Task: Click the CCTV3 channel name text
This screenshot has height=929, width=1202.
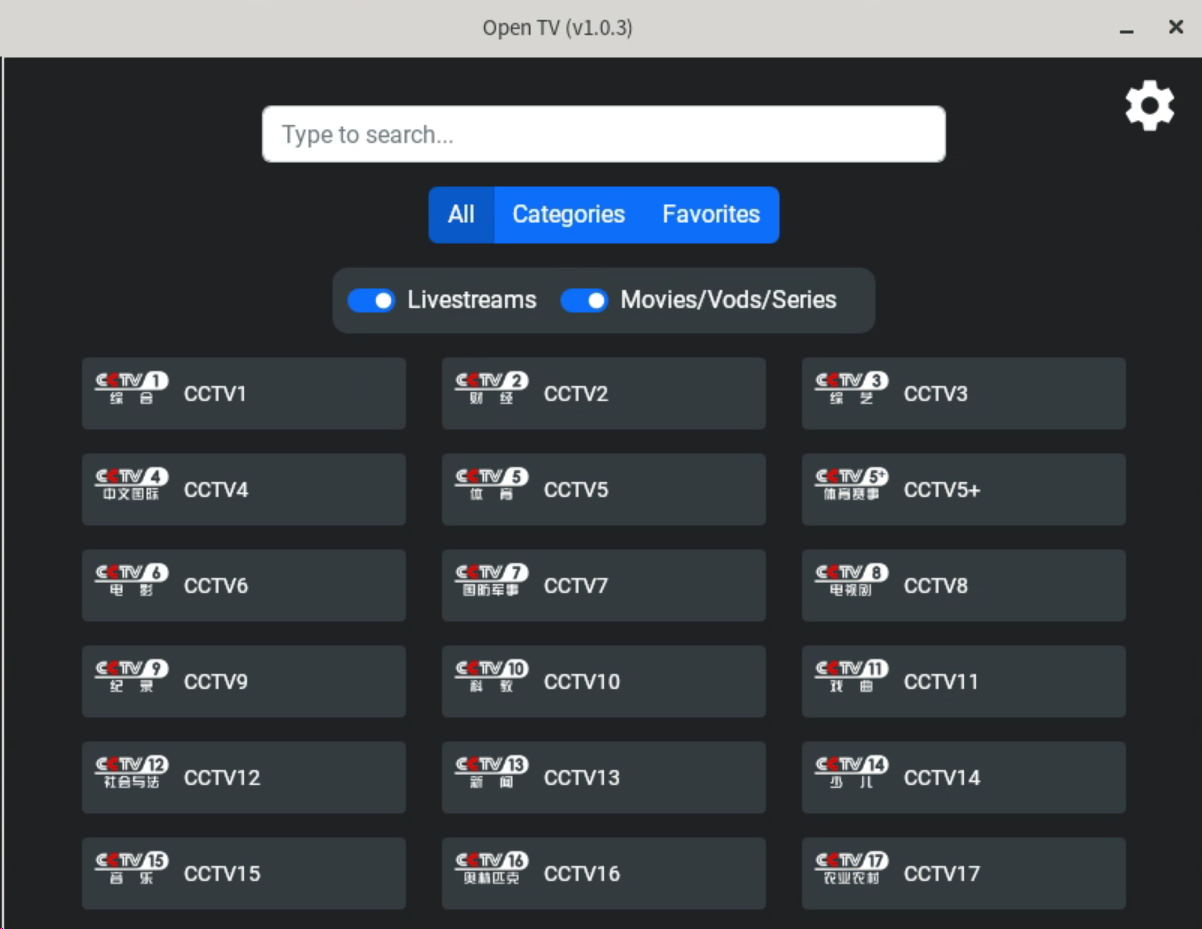Action: (x=936, y=394)
